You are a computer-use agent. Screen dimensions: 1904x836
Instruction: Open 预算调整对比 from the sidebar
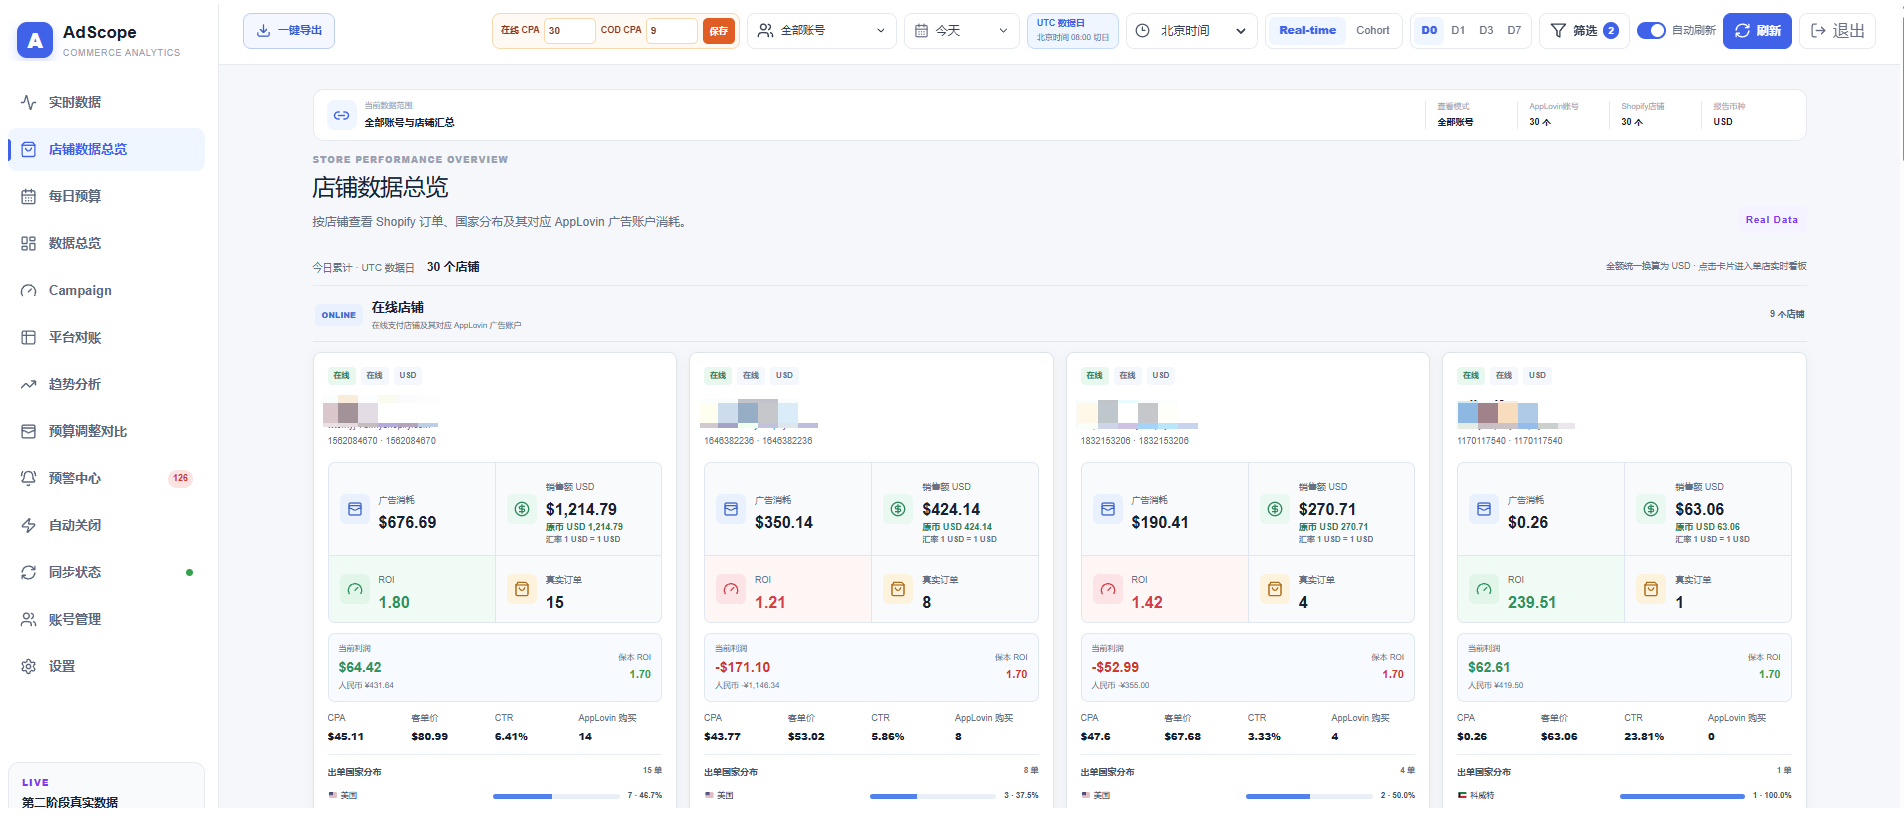[x=106, y=431]
